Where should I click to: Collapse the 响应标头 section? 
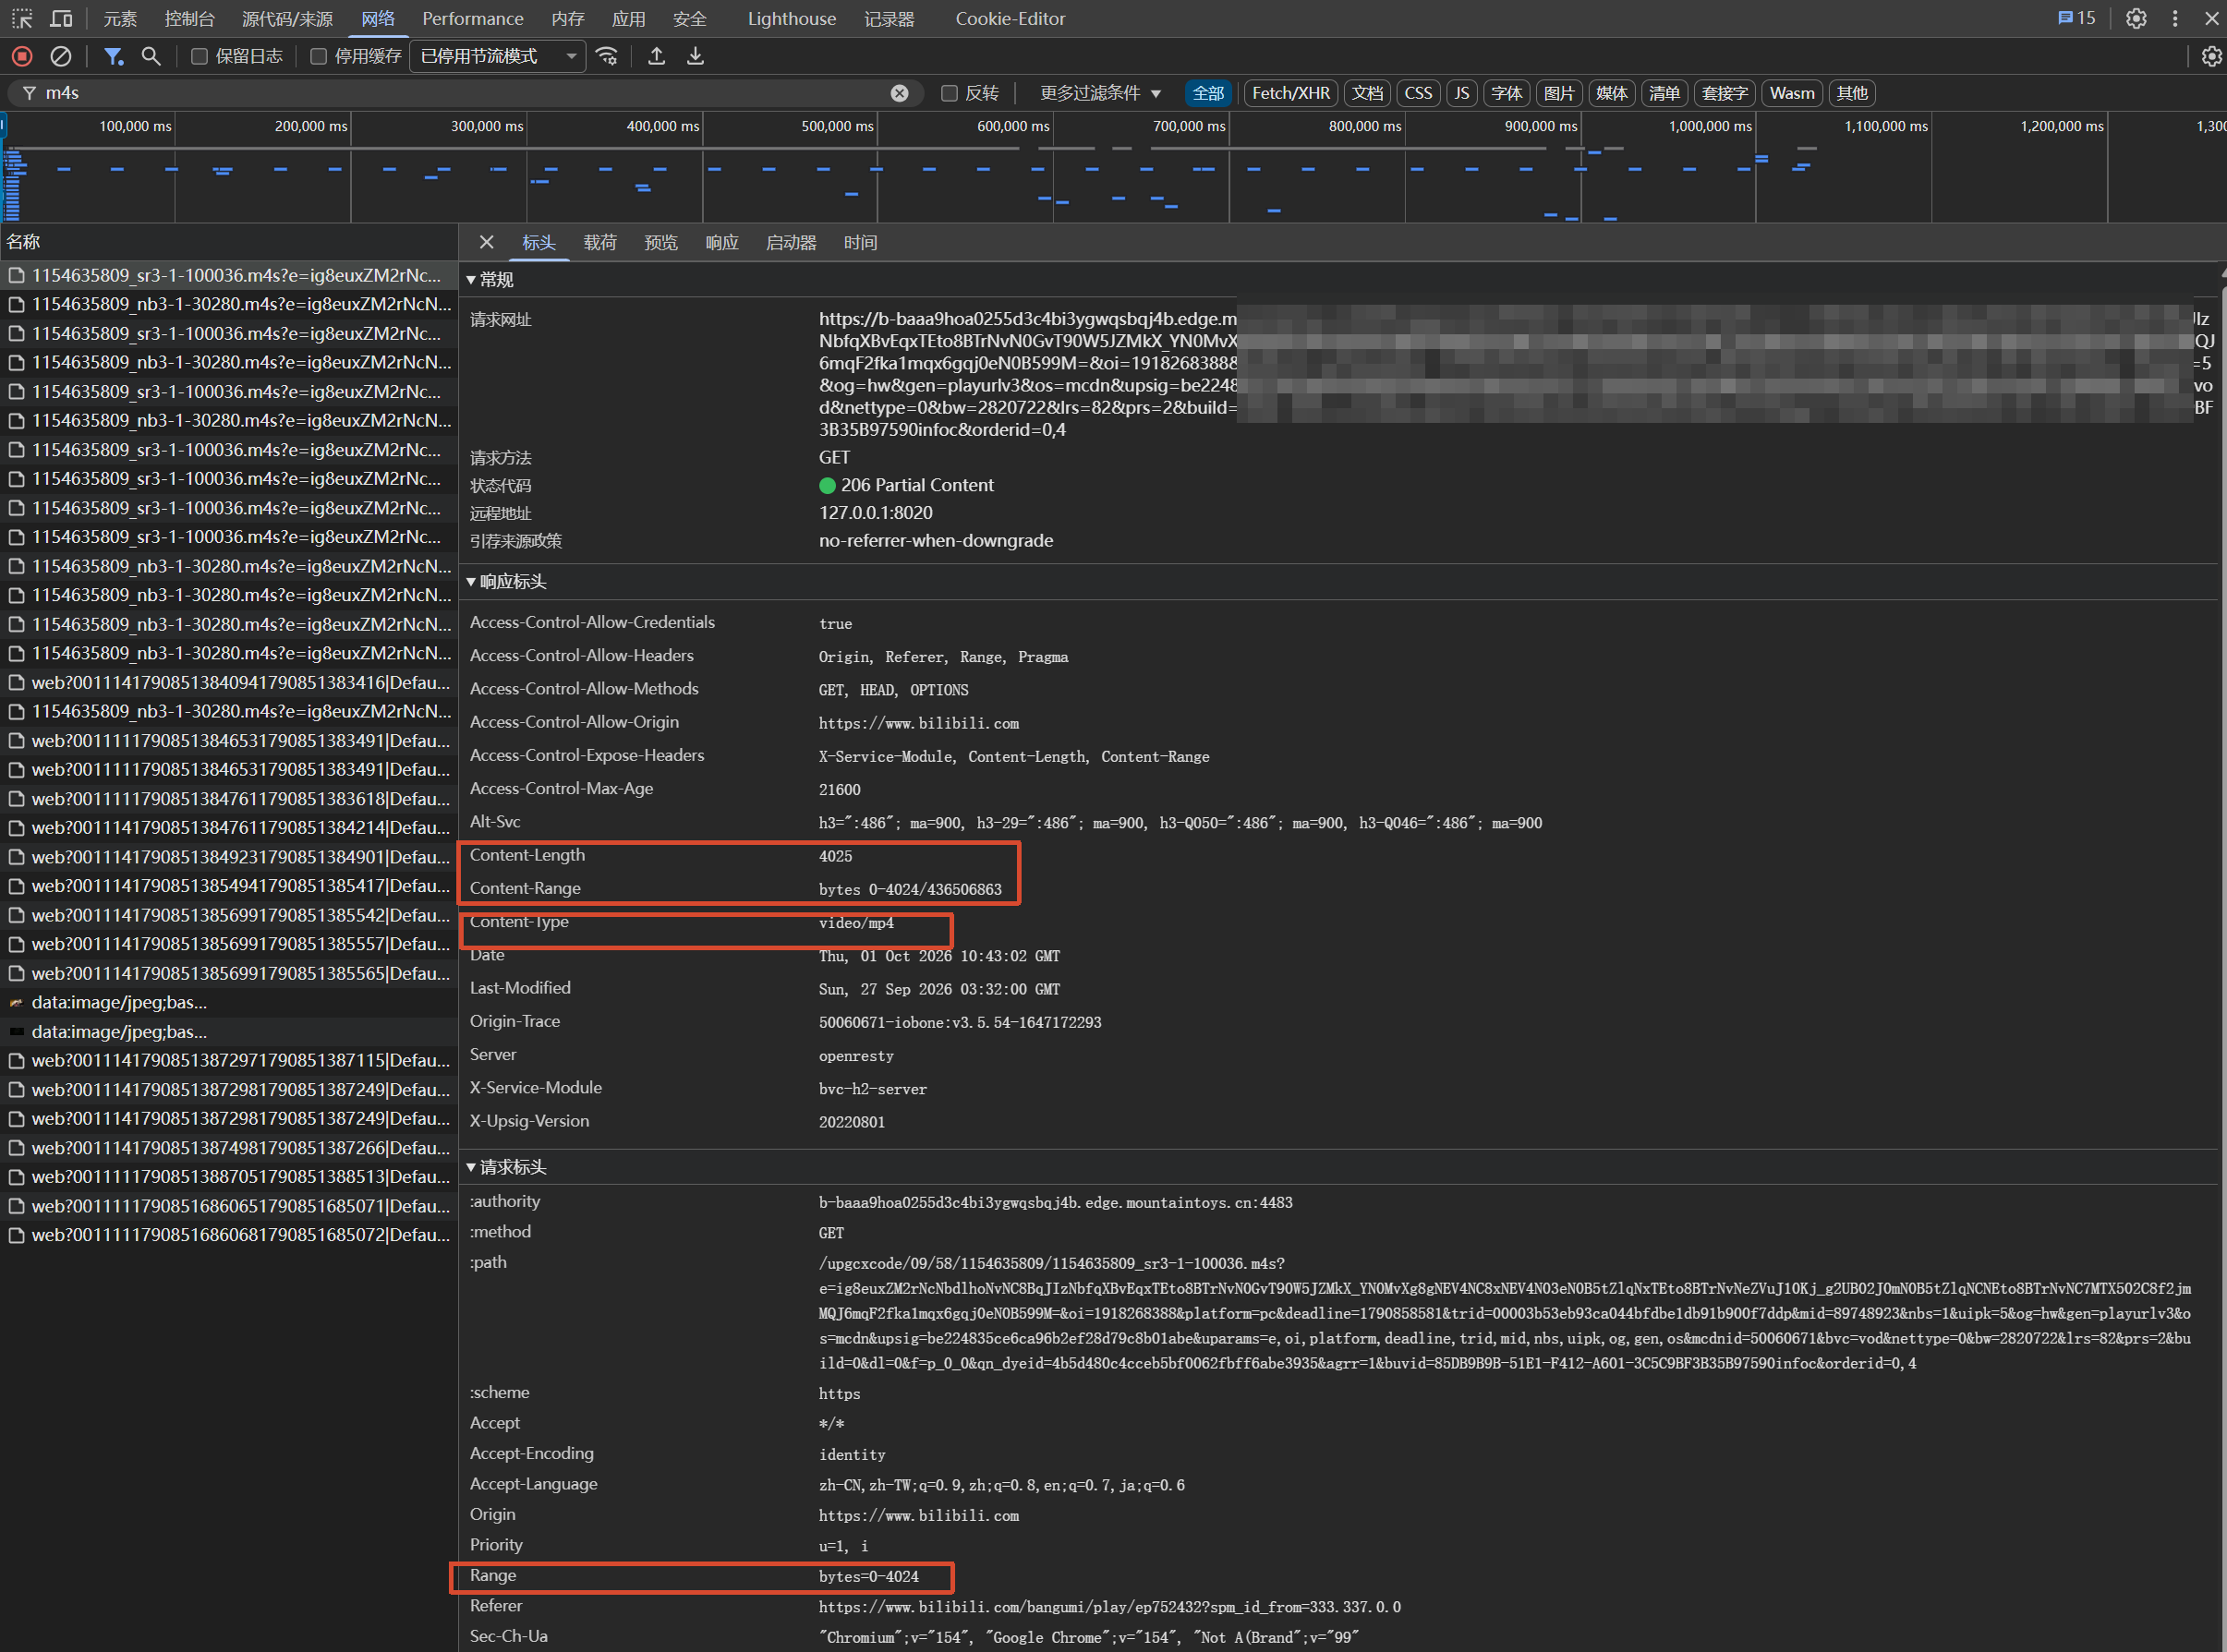pos(506,582)
